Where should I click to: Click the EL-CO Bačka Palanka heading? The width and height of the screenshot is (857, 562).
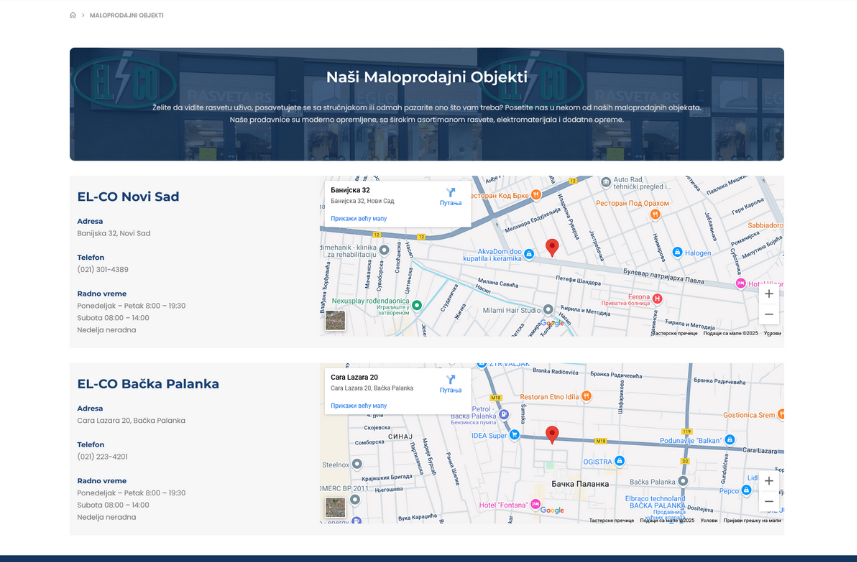click(148, 384)
